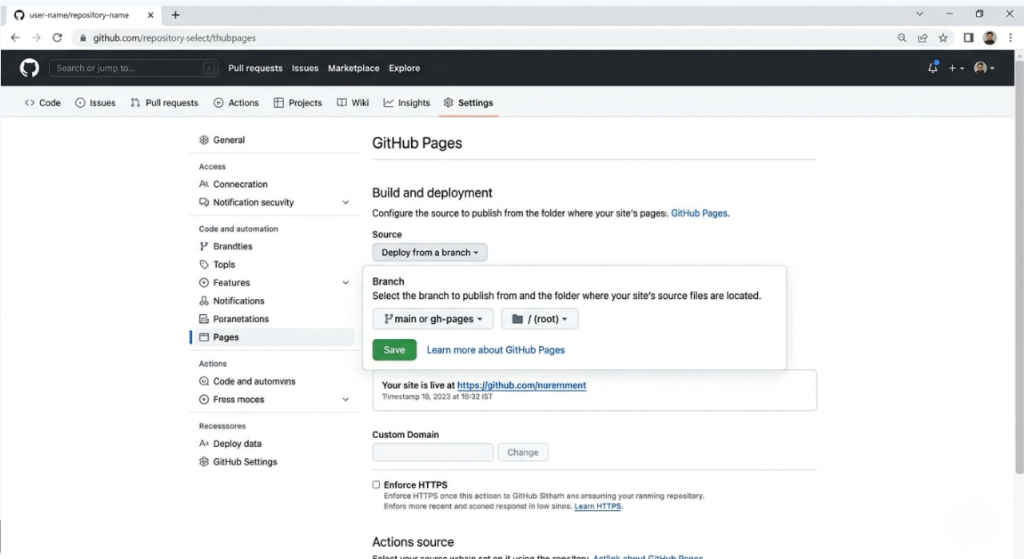Open Explore in the header
This screenshot has width=1024, height=559.
404,68
